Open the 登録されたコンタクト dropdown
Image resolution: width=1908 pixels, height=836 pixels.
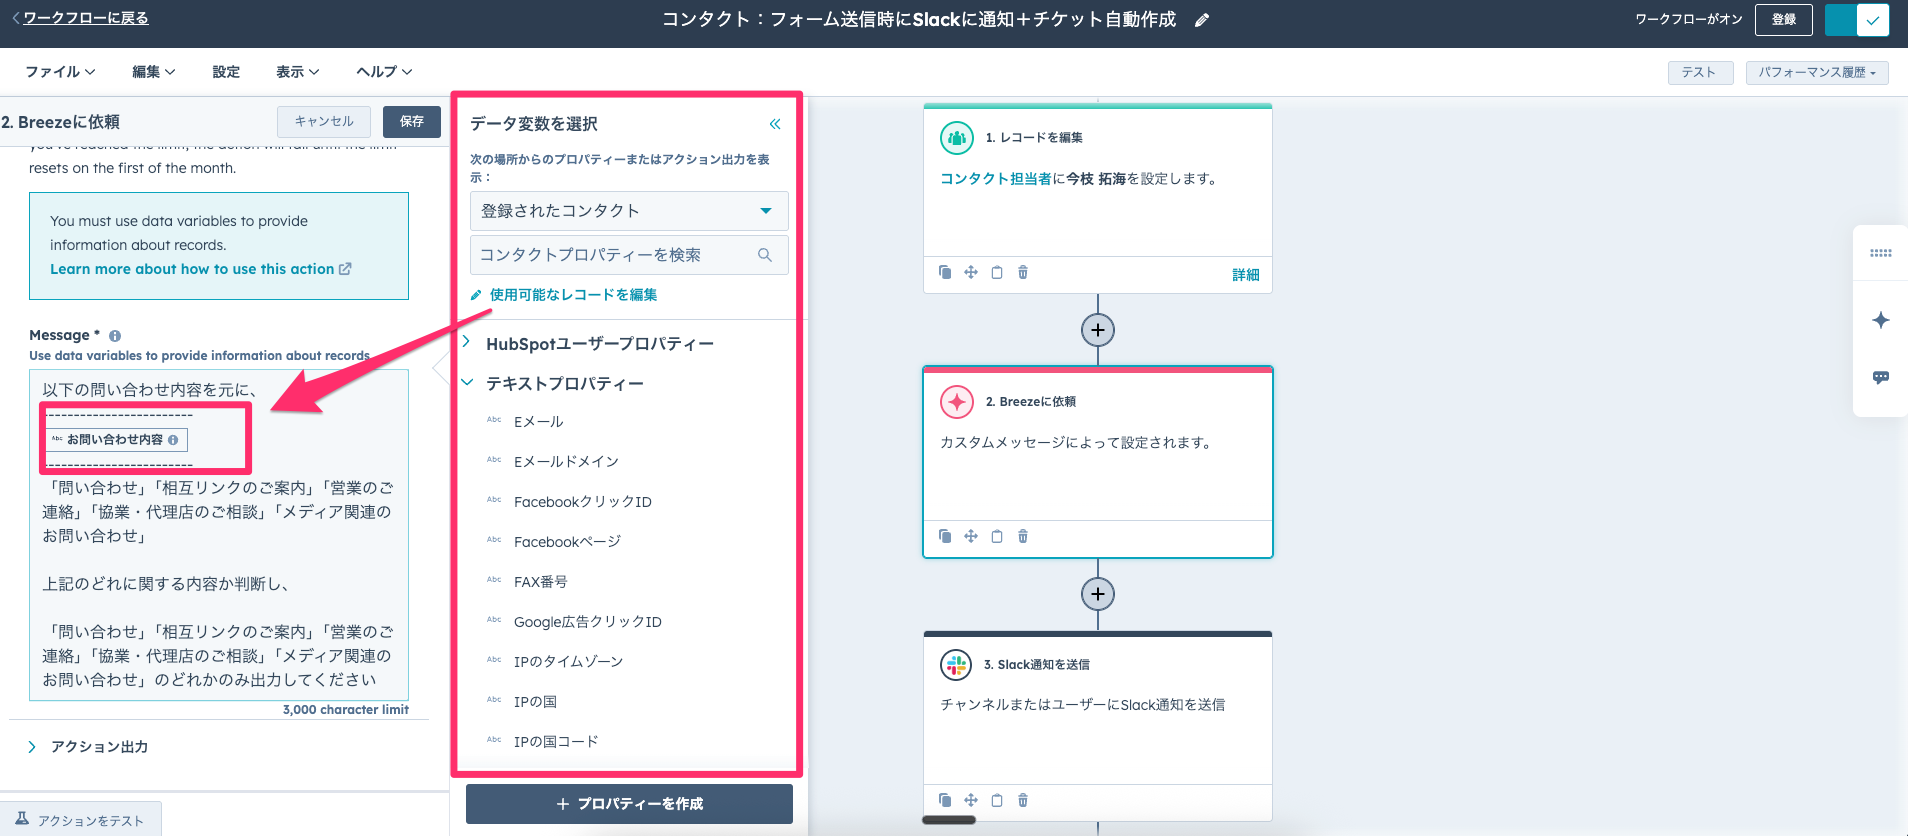(x=628, y=211)
